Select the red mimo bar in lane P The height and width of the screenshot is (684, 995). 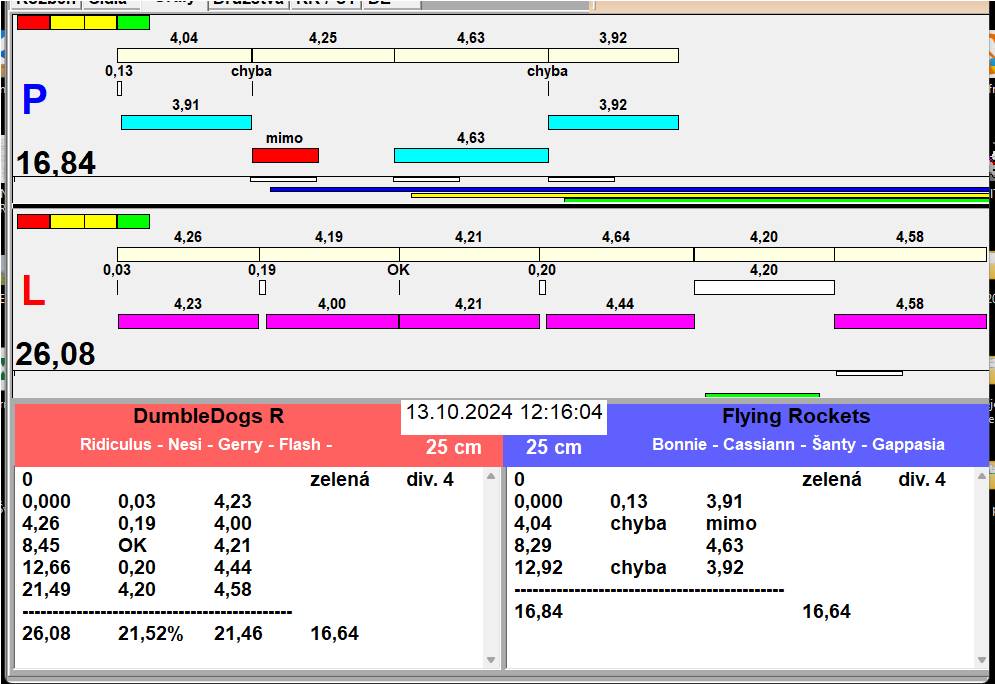tap(285, 155)
